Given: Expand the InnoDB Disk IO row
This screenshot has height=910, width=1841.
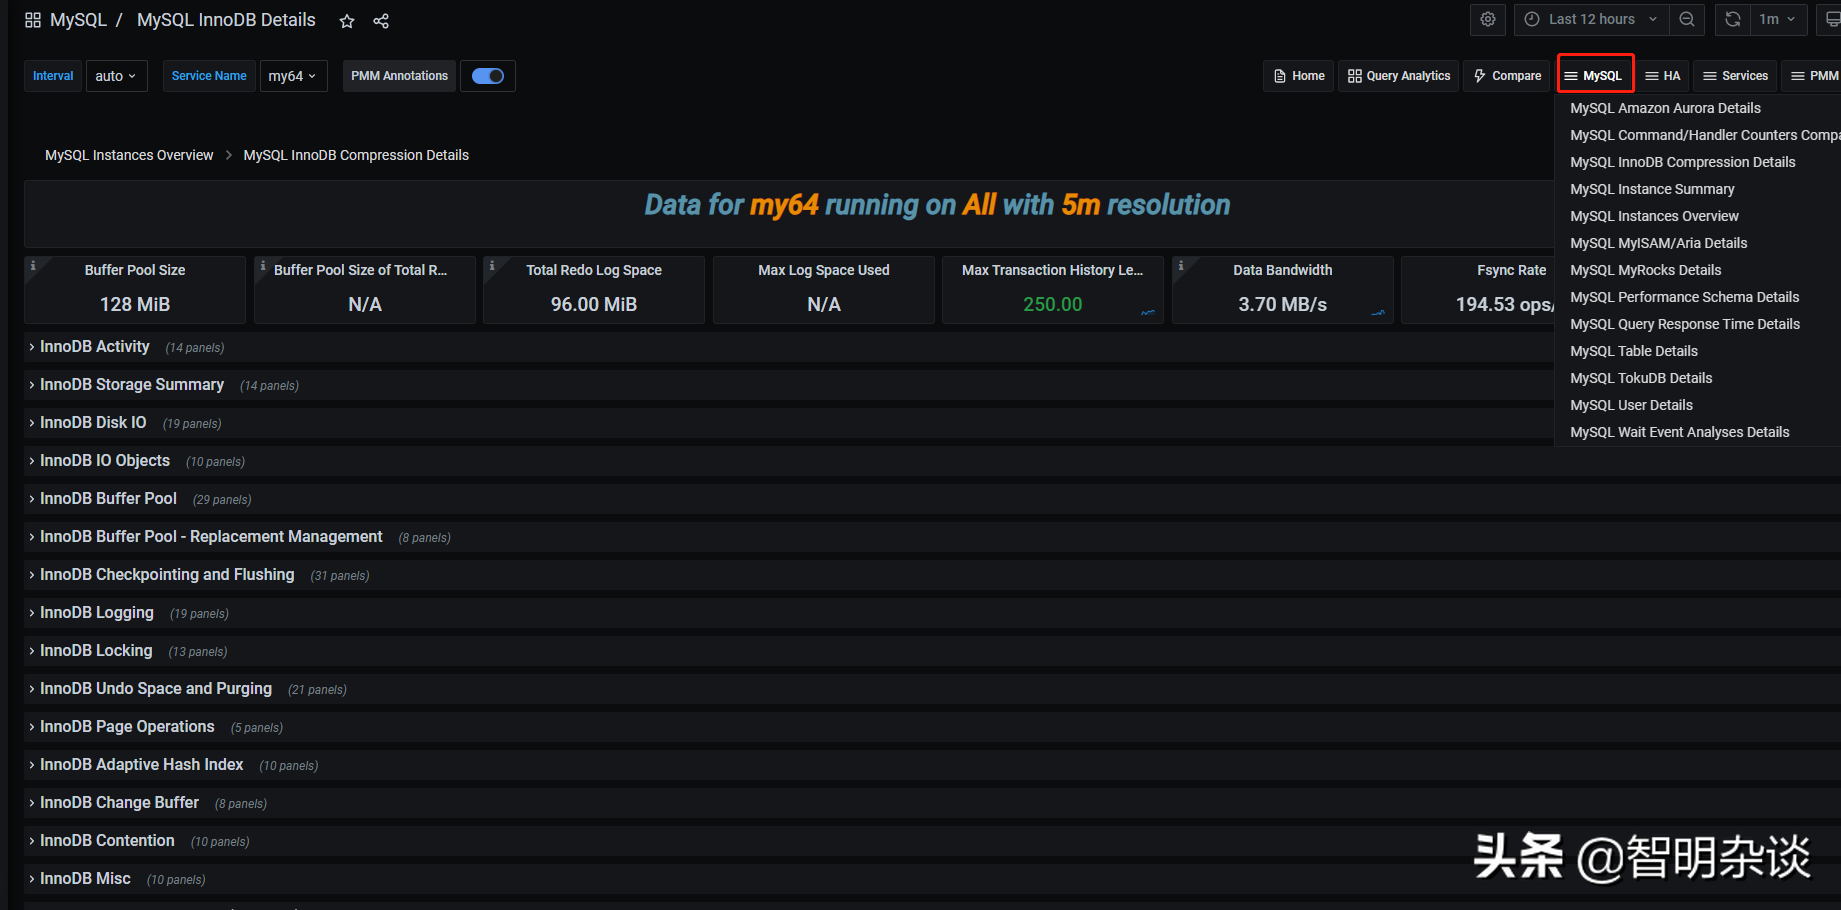Looking at the screenshot, I should tap(93, 423).
